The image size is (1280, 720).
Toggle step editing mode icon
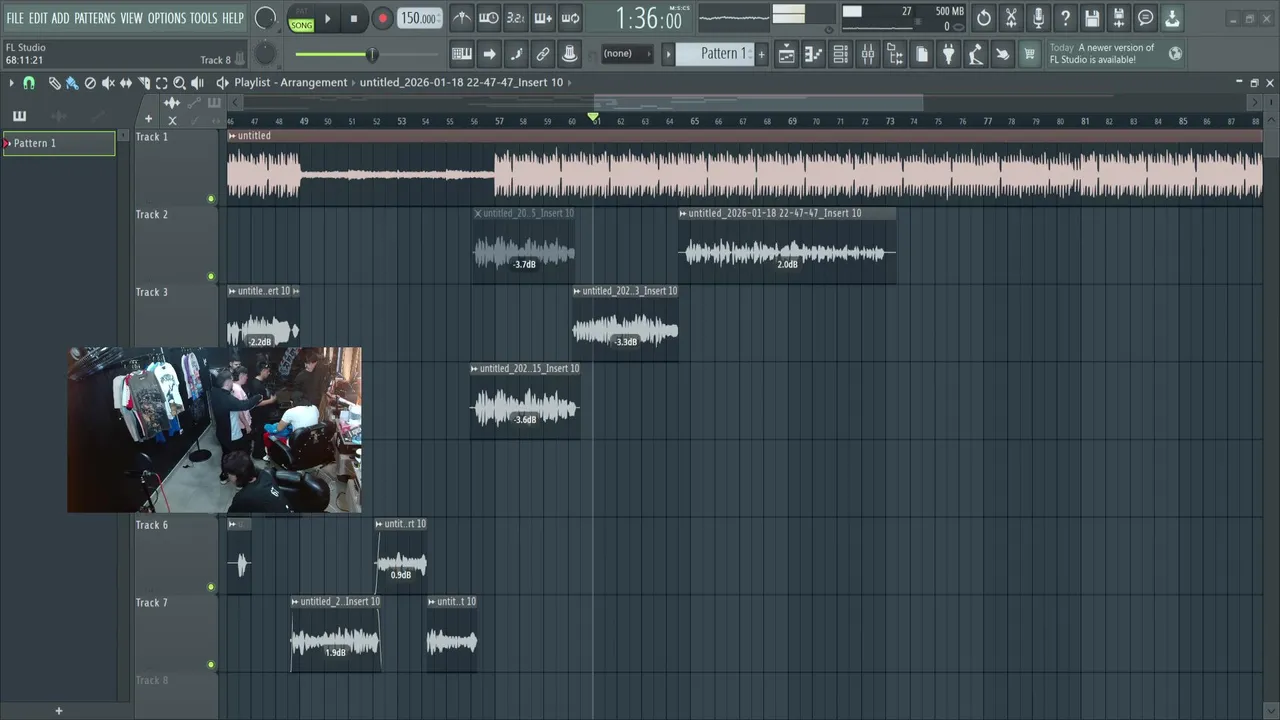point(516,54)
